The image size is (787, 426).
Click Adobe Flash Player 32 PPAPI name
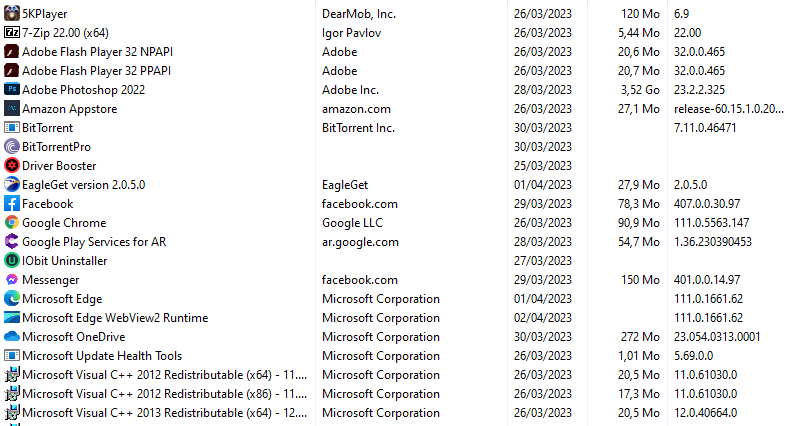(96, 71)
